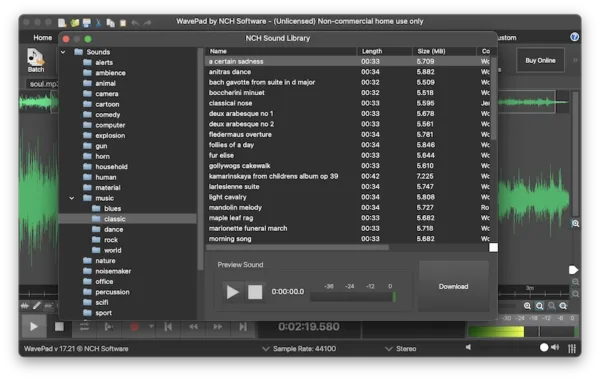Click the Paste clipboard icon

click(x=123, y=23)
